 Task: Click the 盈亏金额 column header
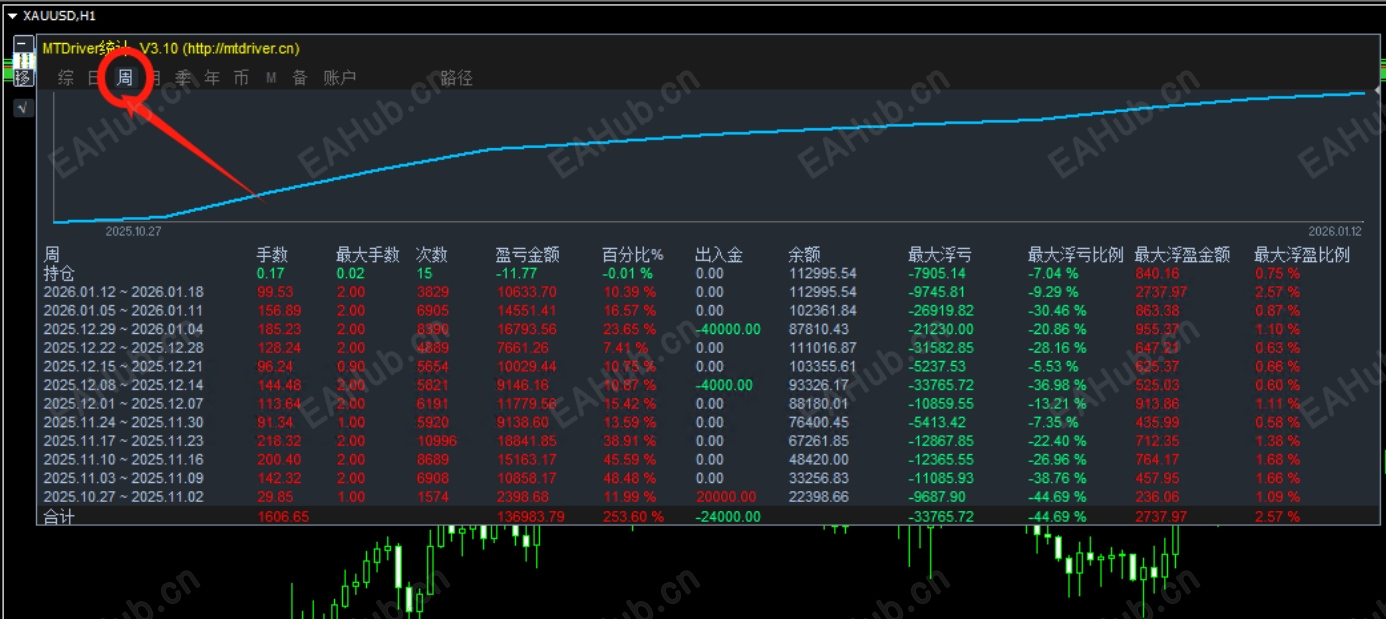click(x=527, y=255)
